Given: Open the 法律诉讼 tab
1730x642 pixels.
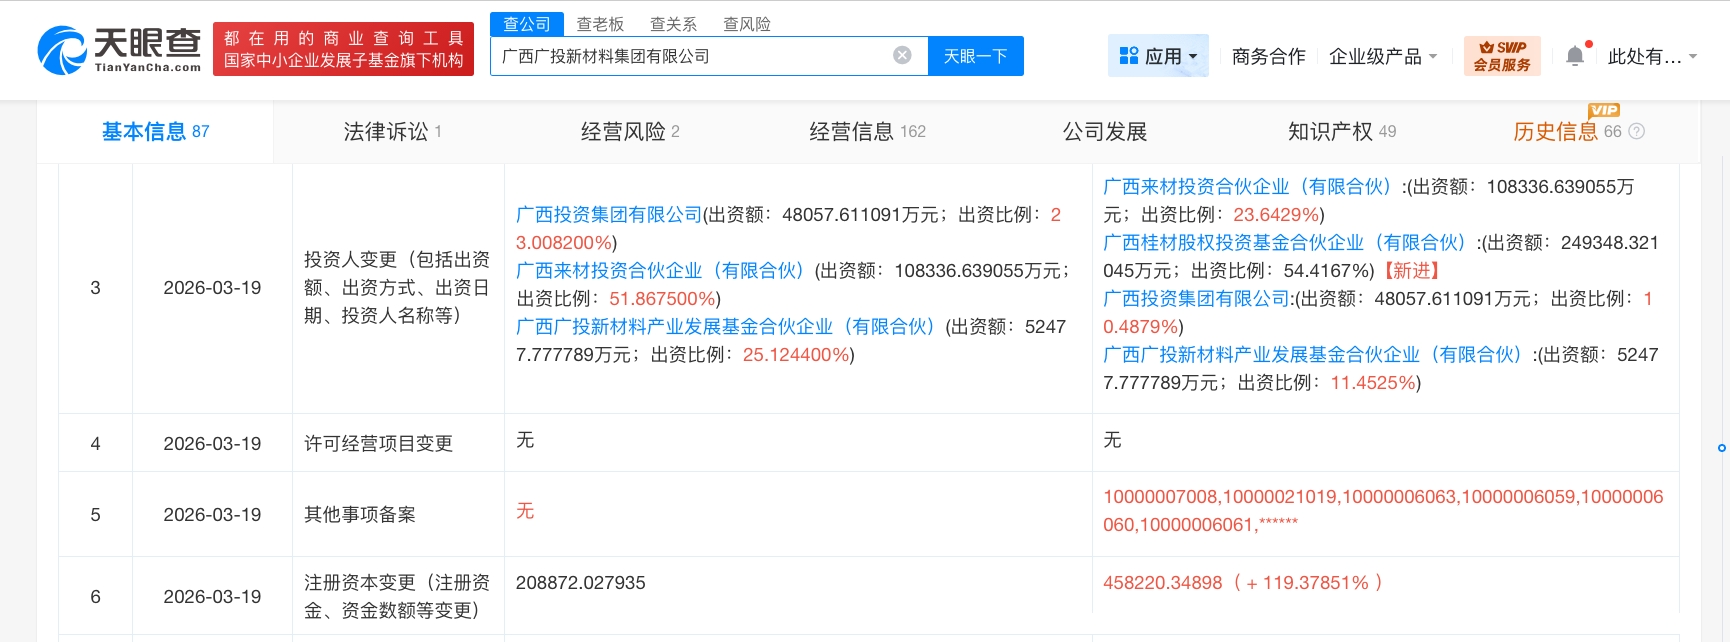Looking at the screenshot, I should pos(392,131).
